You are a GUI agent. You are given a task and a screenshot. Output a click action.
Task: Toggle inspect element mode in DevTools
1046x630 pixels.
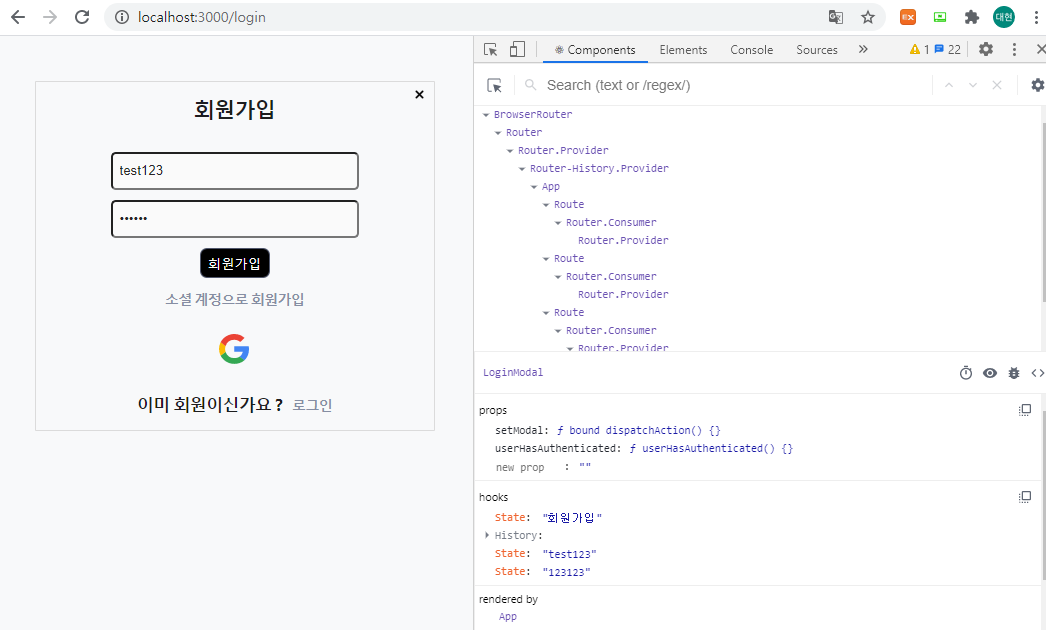pos(488,48)
